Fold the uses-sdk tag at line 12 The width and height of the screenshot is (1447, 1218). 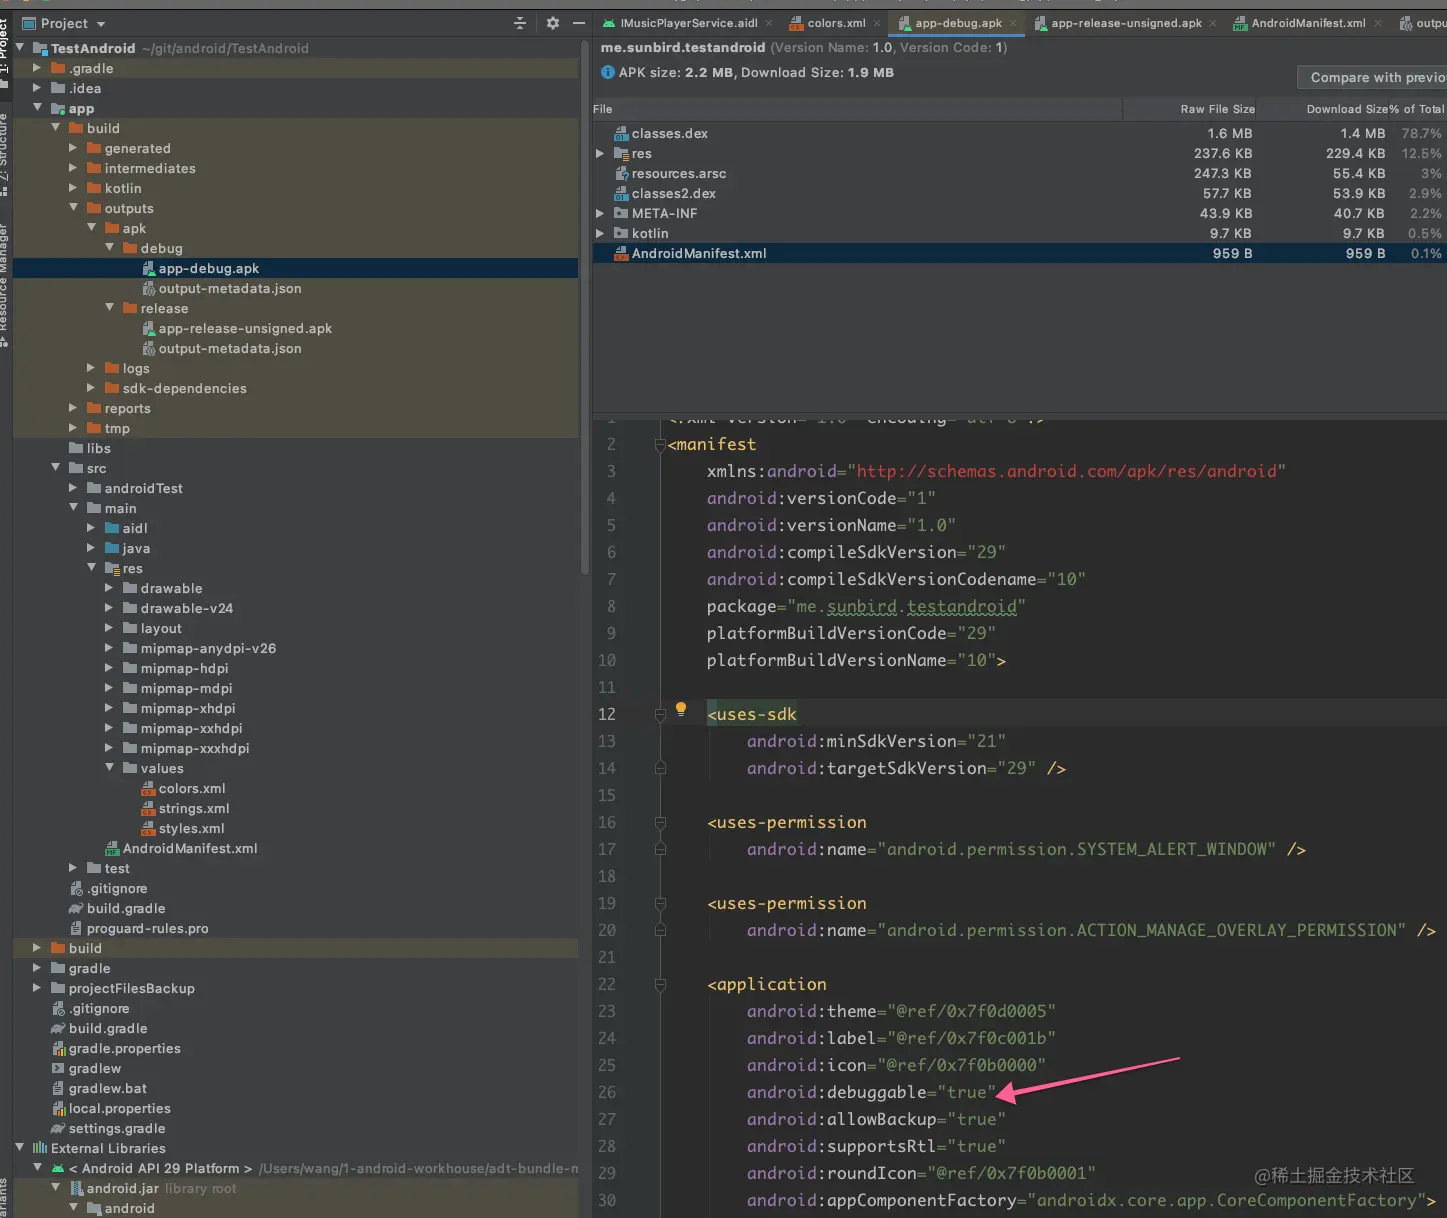660,714
